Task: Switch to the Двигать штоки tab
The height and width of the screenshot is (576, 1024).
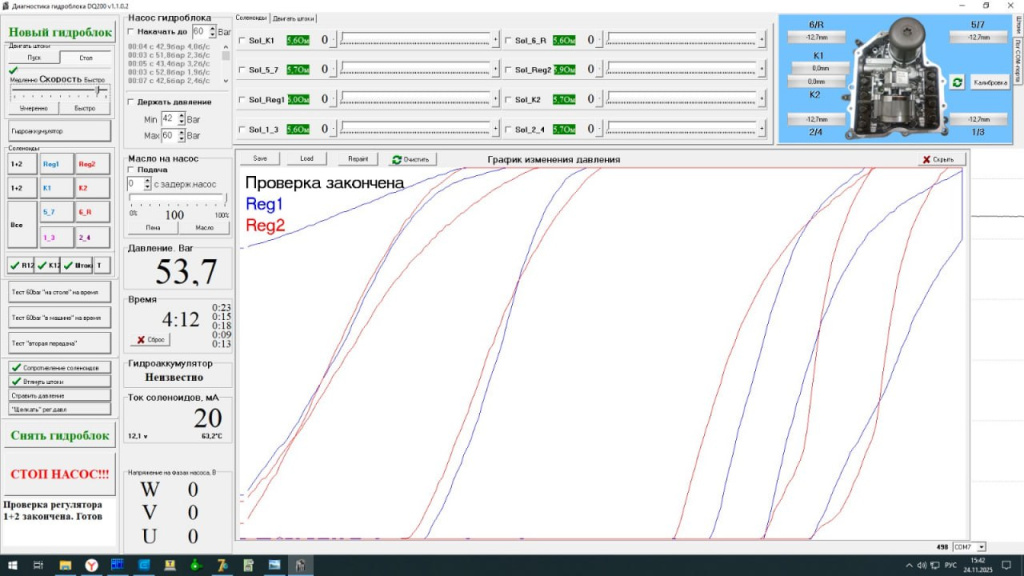Action: coord(293,18)
